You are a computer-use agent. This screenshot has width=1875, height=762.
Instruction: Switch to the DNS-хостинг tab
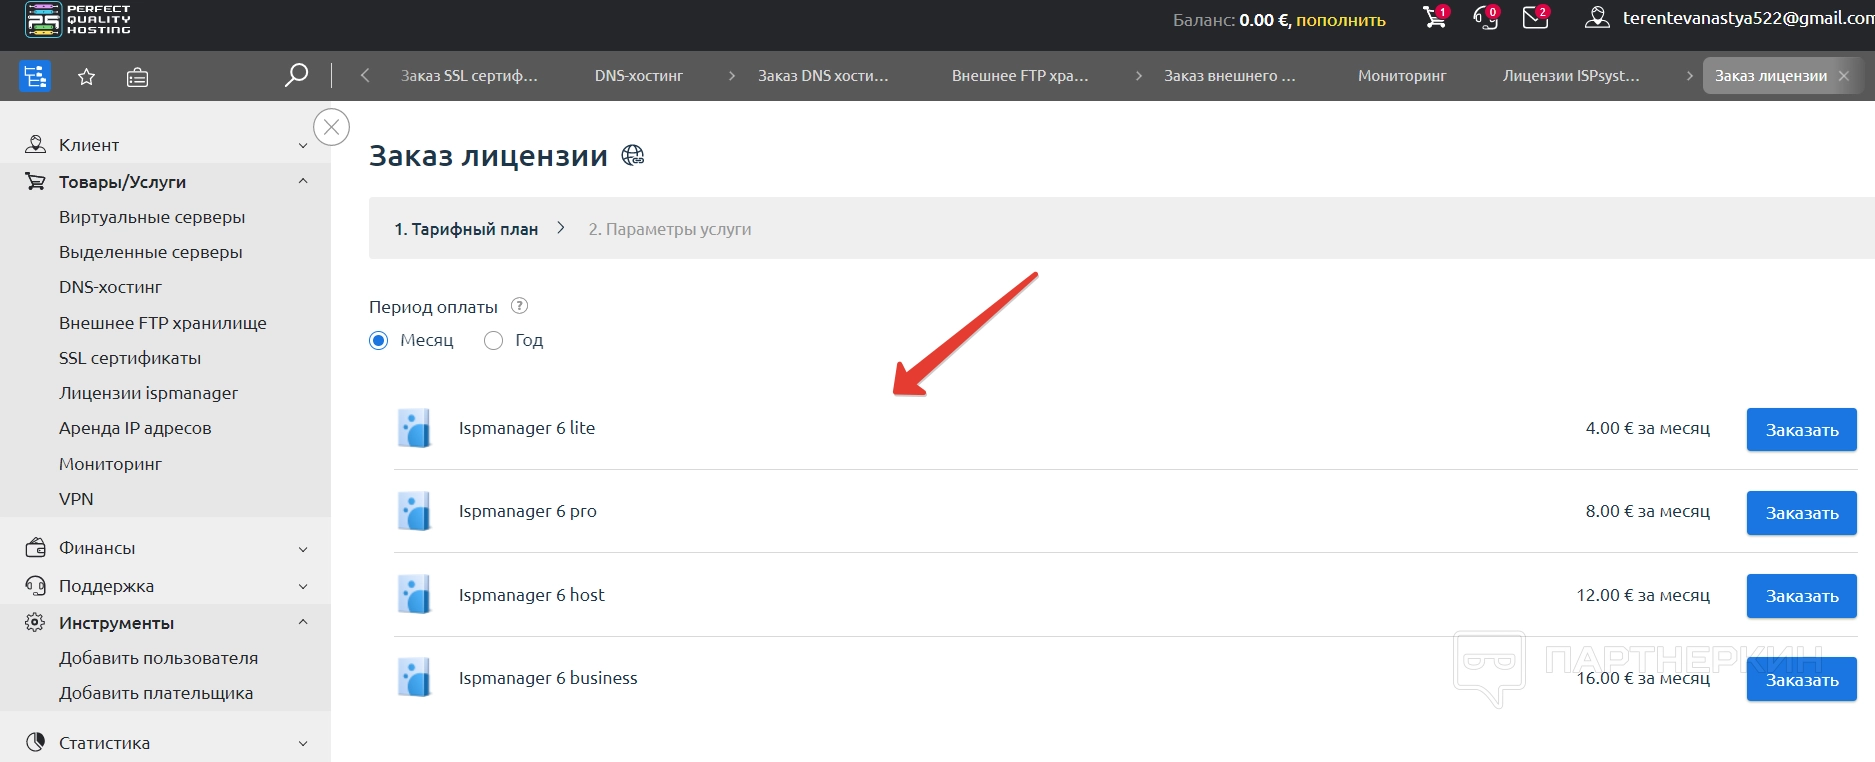coord(639,76)
